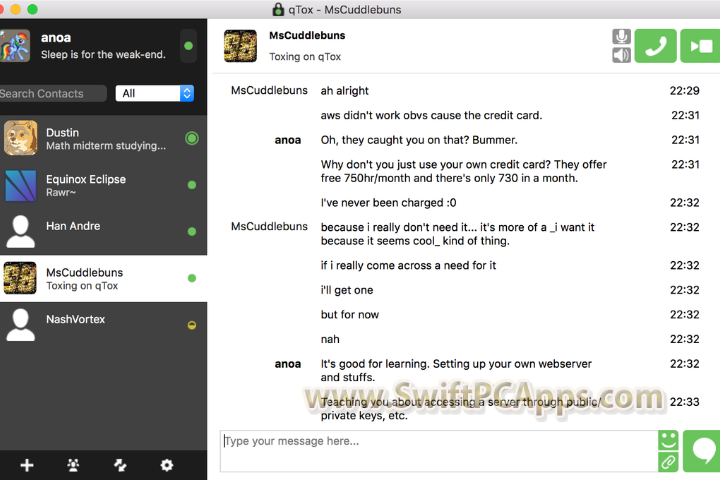Viewport: 720px width, 480px height.
Task: Open the emoji picker smiley button
Action: (668, 440)
